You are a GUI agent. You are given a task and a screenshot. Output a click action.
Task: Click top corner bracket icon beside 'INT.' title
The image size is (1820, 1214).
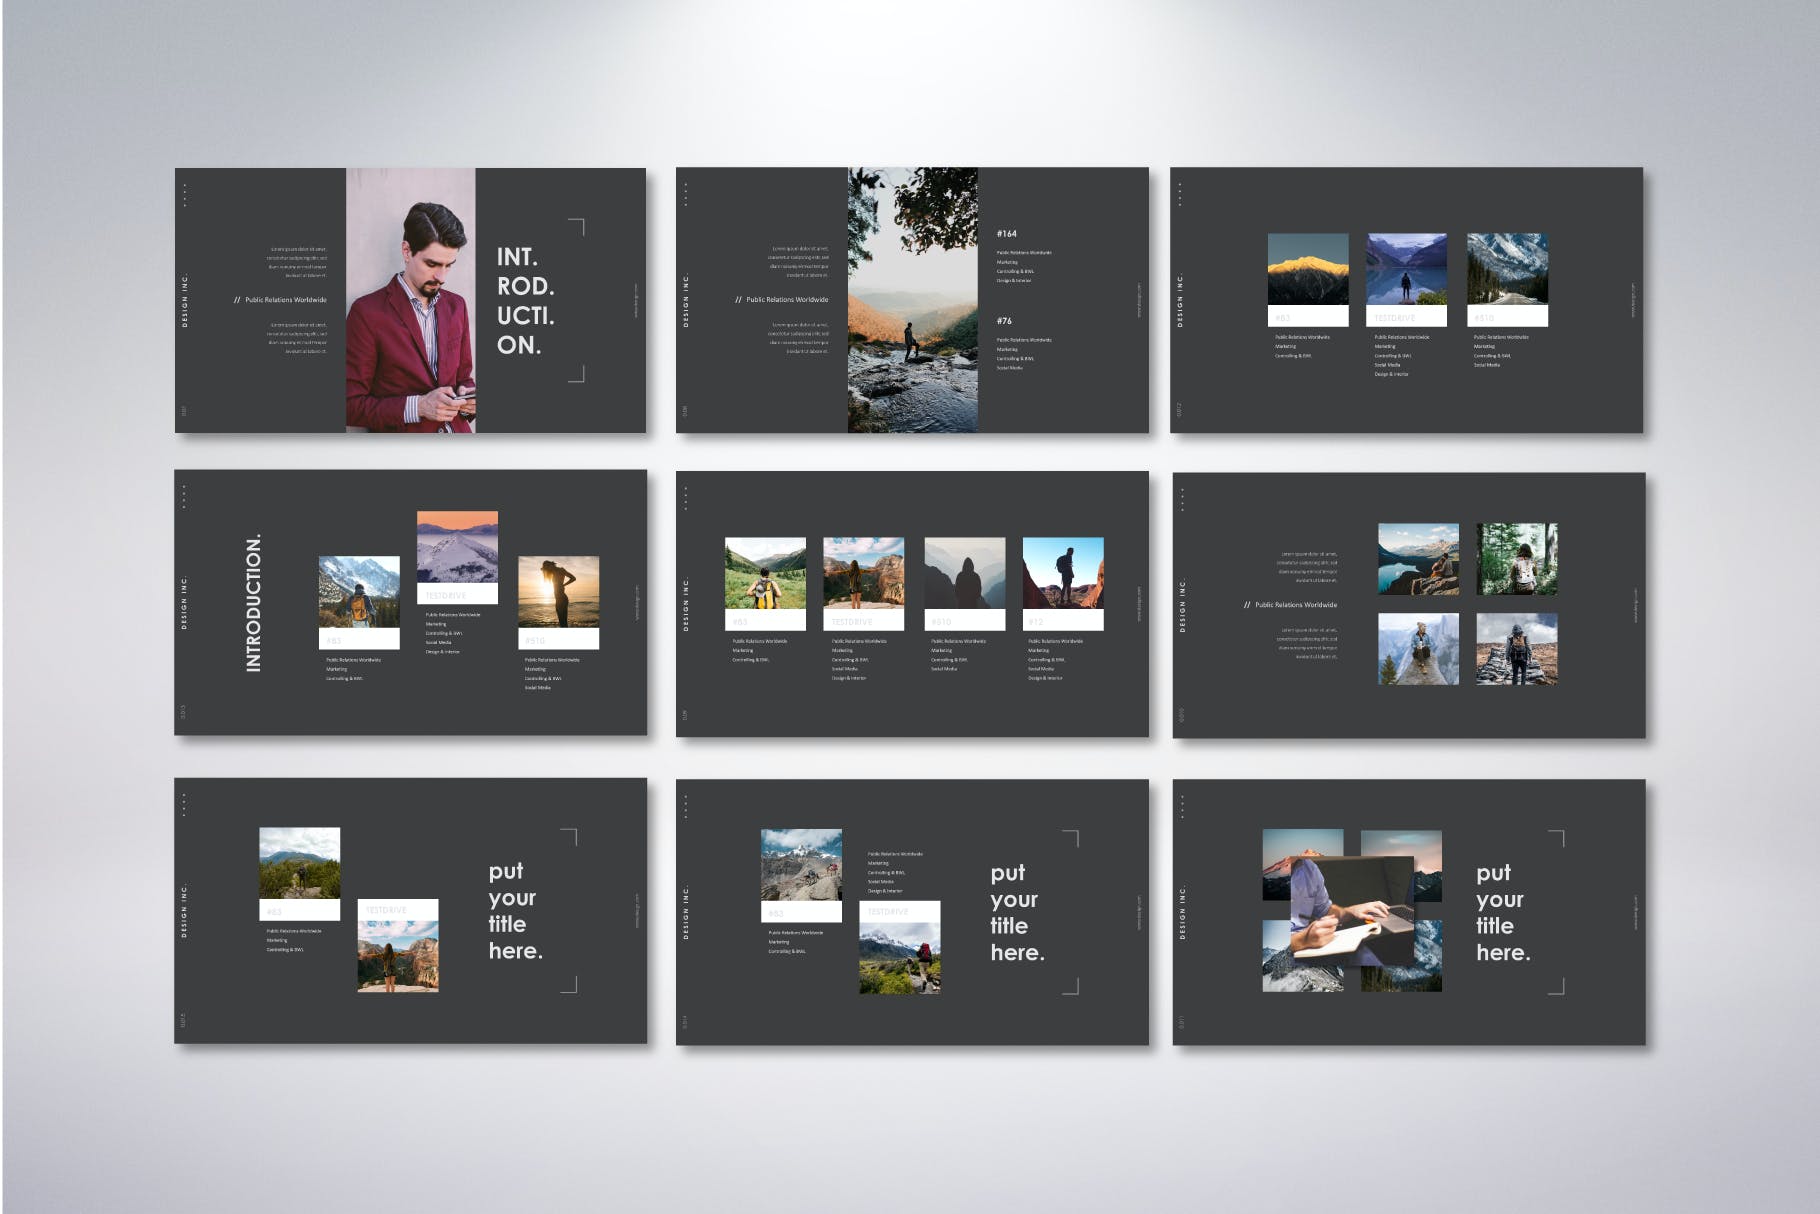[x=576, y=226]
